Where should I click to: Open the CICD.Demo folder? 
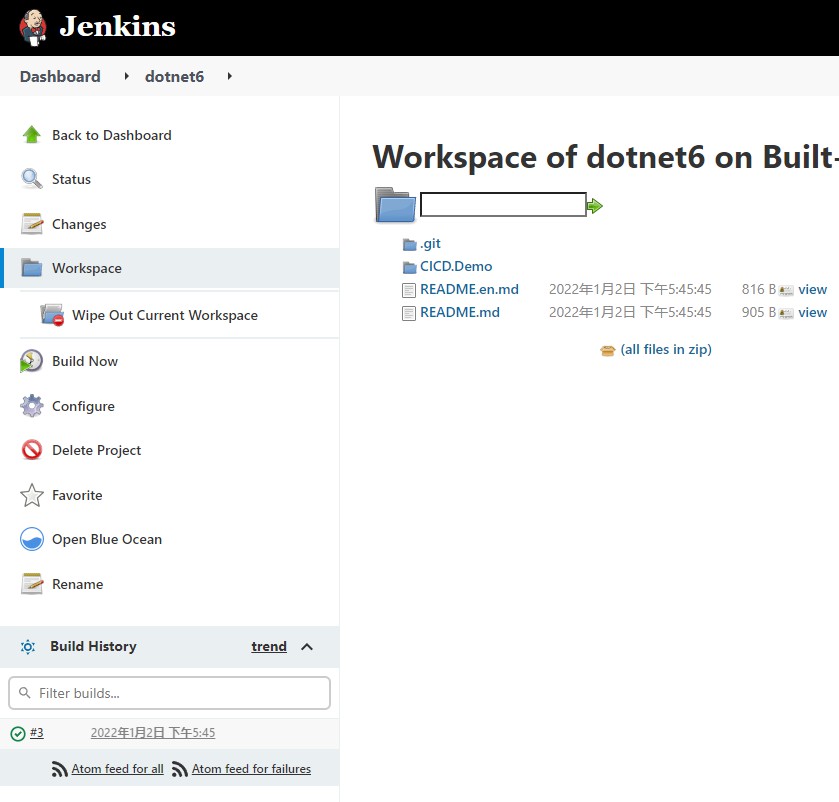point(456,267)
